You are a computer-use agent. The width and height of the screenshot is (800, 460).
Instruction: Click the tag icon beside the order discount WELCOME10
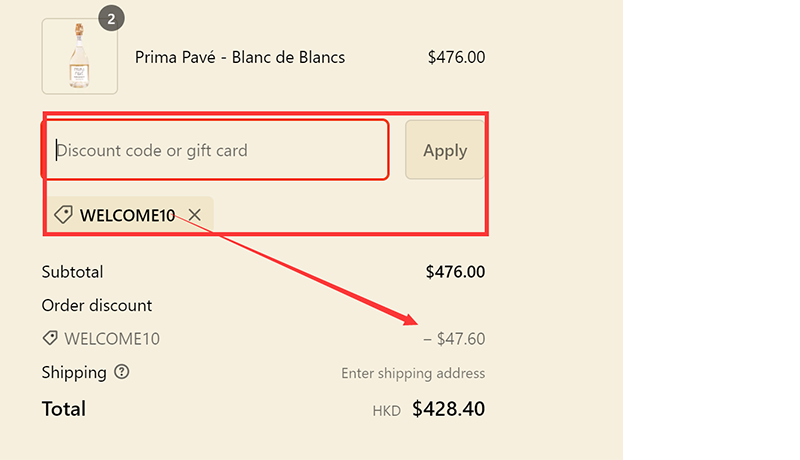pyautogui.click(x=50, y=339)
